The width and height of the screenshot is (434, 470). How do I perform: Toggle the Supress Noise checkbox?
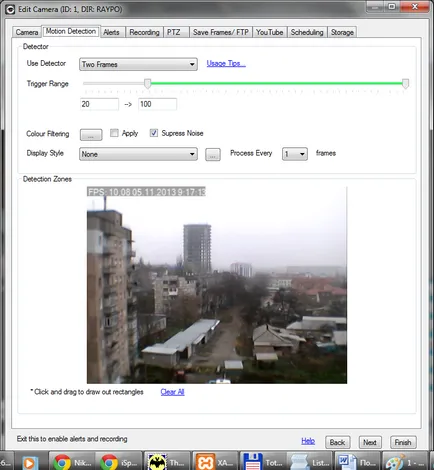click(154, 133)
